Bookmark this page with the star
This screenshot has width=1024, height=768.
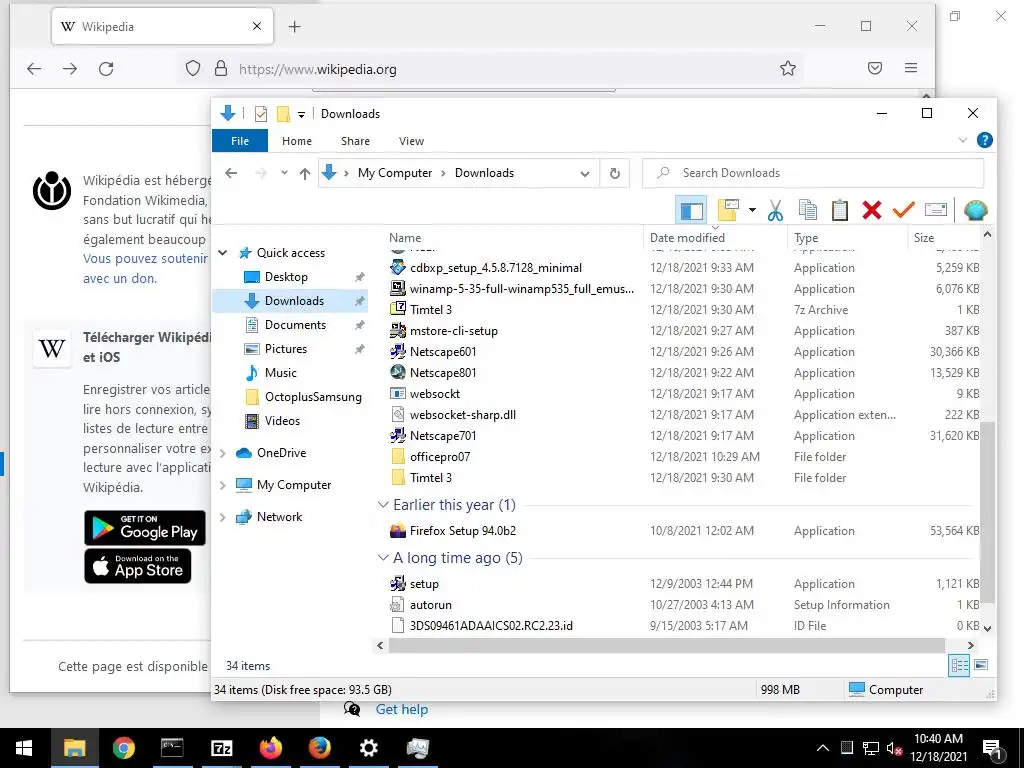[x=788, y=68]
